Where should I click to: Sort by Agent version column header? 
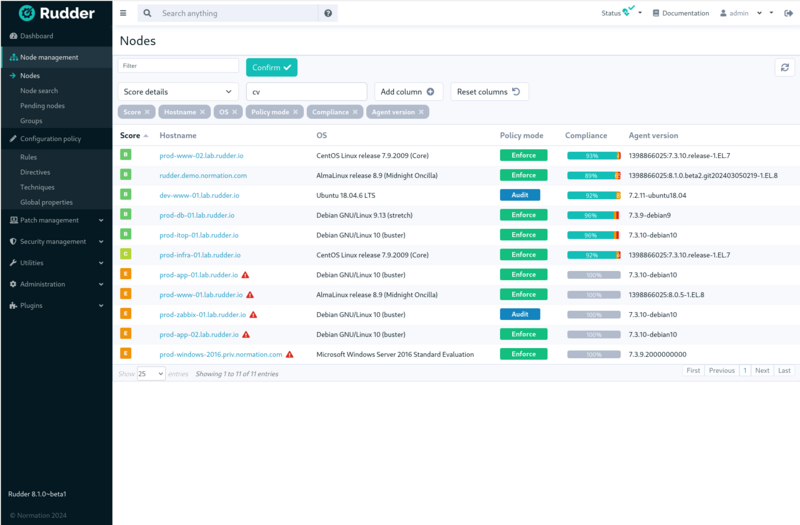tap(653, 136)
